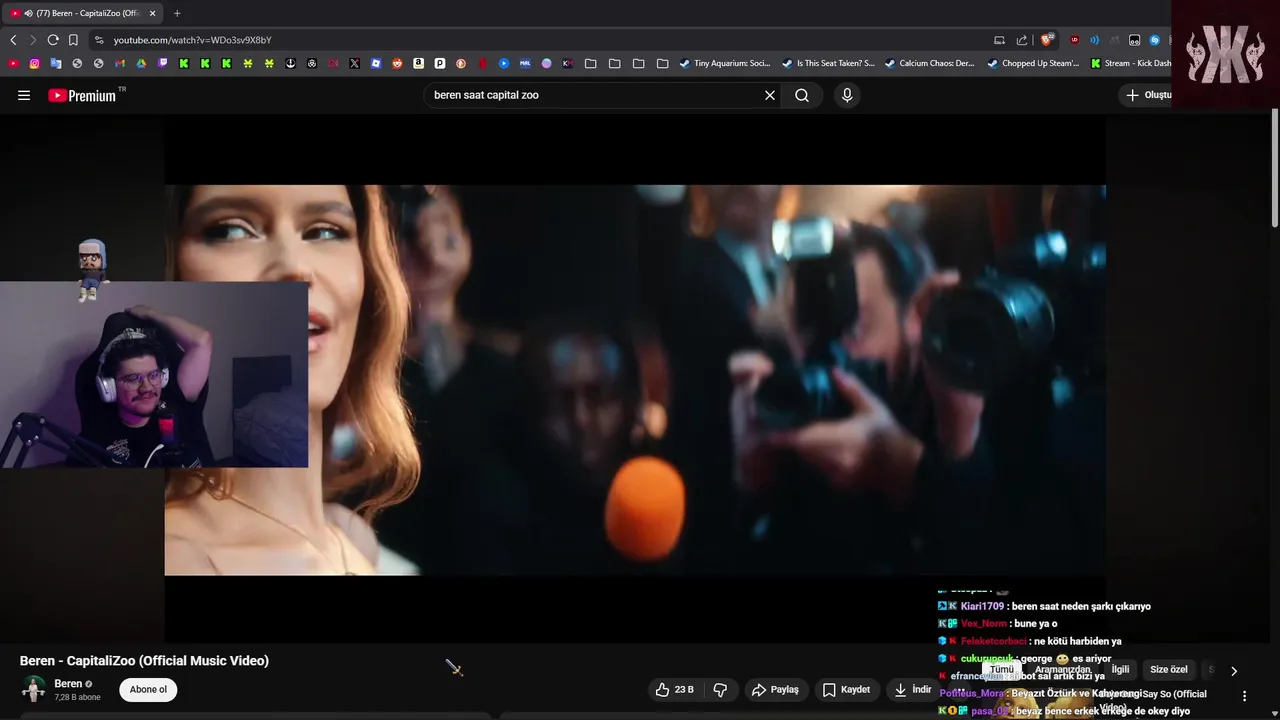The image size is (1280, 720).
Task: Clear the search box with the X
Action: (770, 95)
